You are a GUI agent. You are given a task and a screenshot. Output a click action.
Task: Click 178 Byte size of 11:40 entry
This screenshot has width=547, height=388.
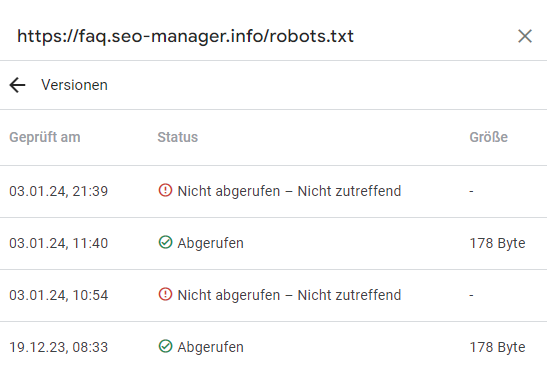coord(497,243)
